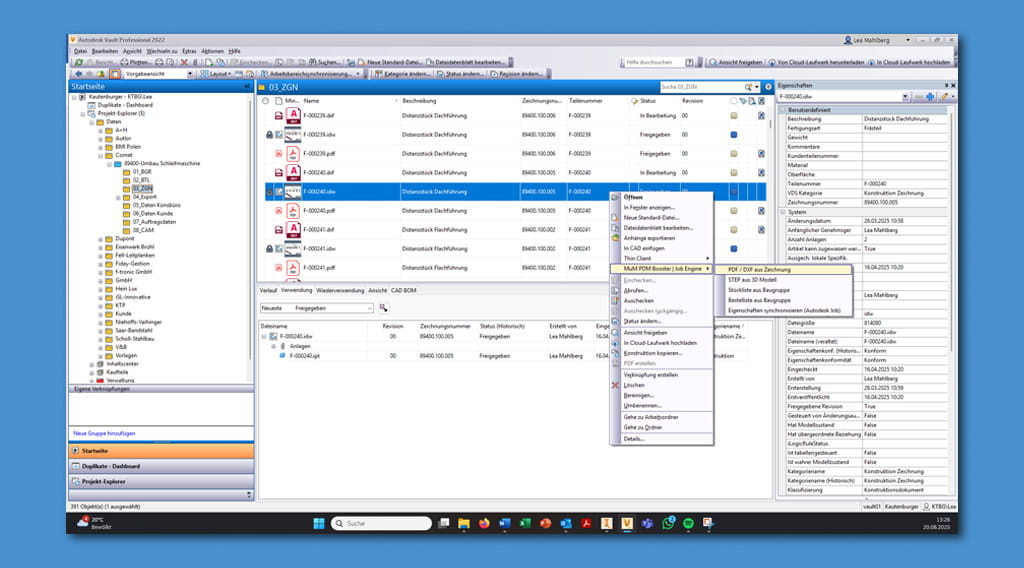The width and height of the screenshot is (1024, 568).
Task: Toggle the select-all circle in file list header
Action: click(265, 101)
